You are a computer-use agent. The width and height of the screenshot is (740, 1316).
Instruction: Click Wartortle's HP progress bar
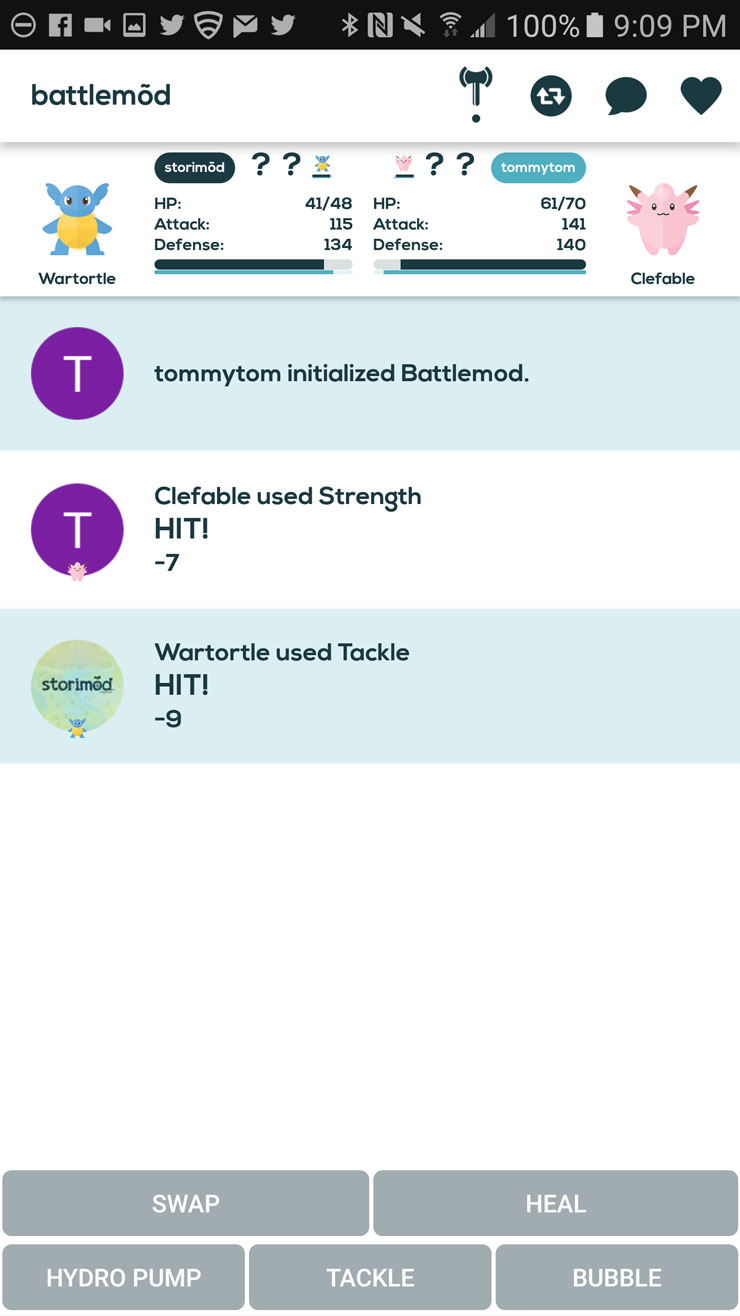click(253, 265)
